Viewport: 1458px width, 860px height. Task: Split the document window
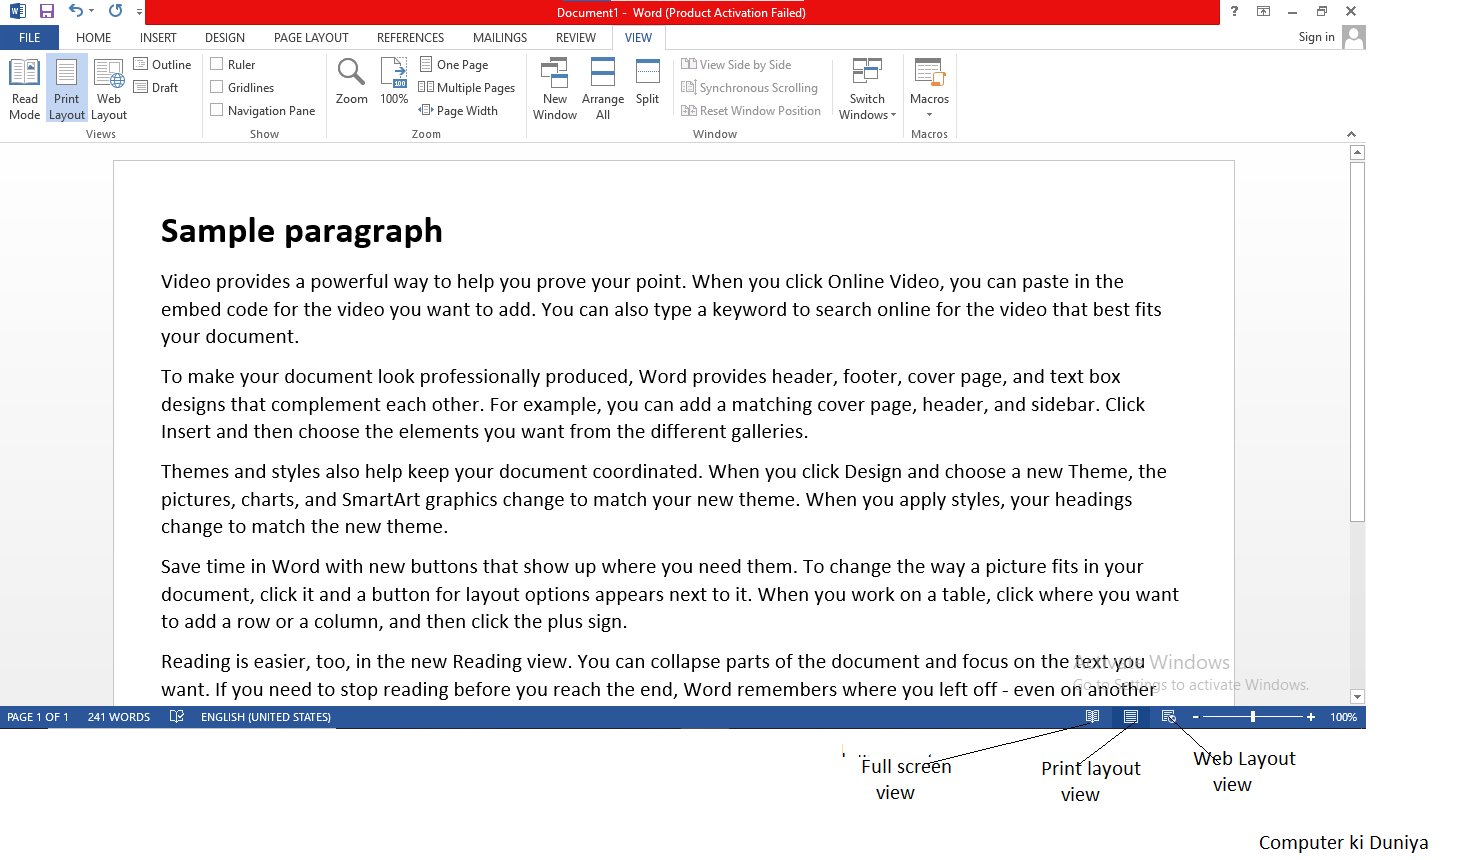click(x=647, y=81)
